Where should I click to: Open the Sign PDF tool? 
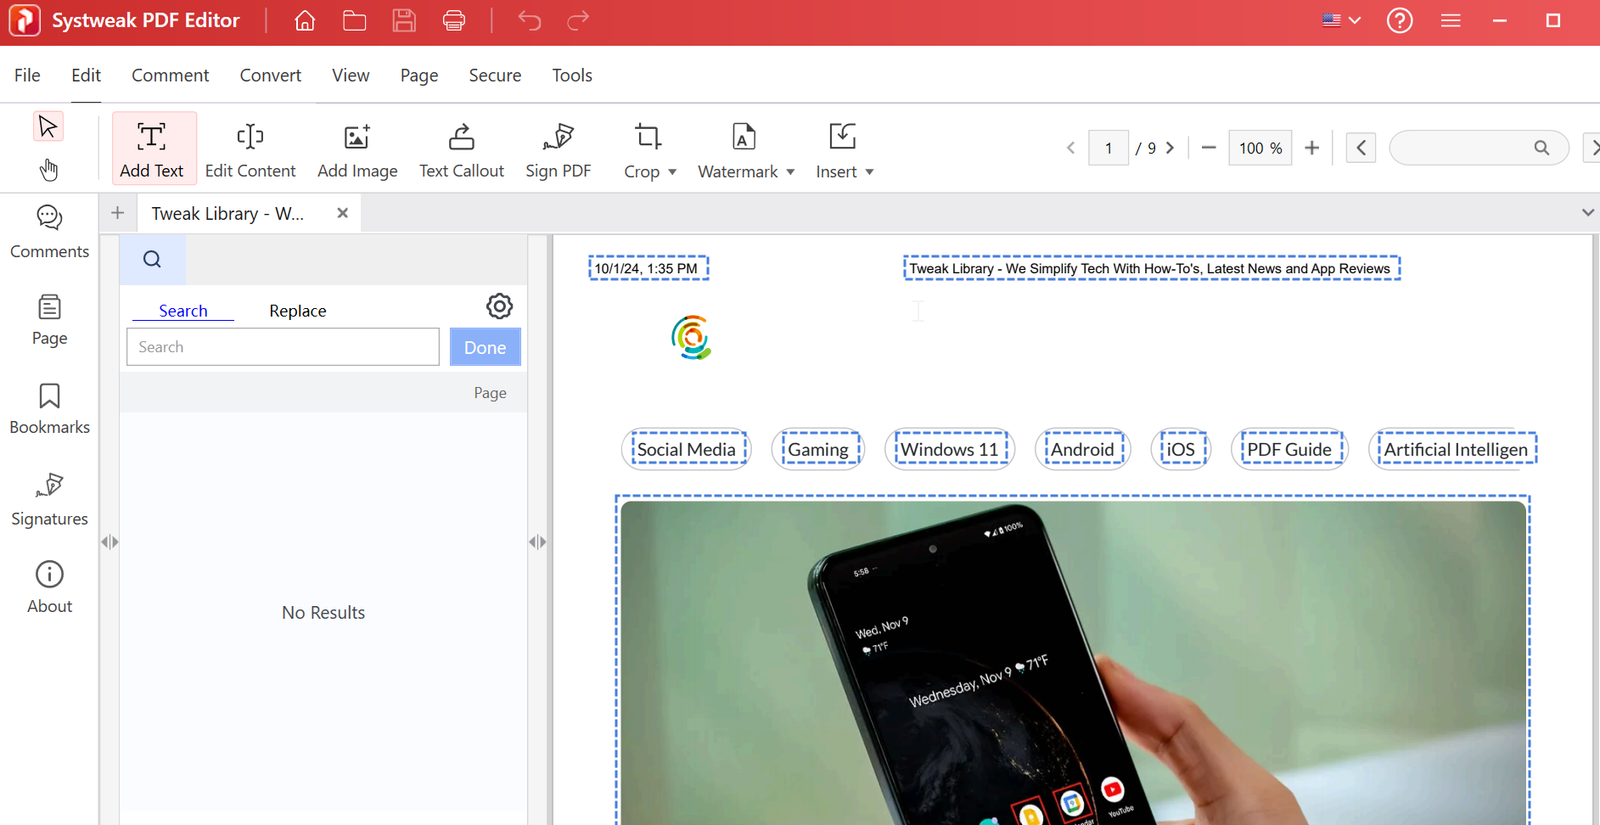558,150
